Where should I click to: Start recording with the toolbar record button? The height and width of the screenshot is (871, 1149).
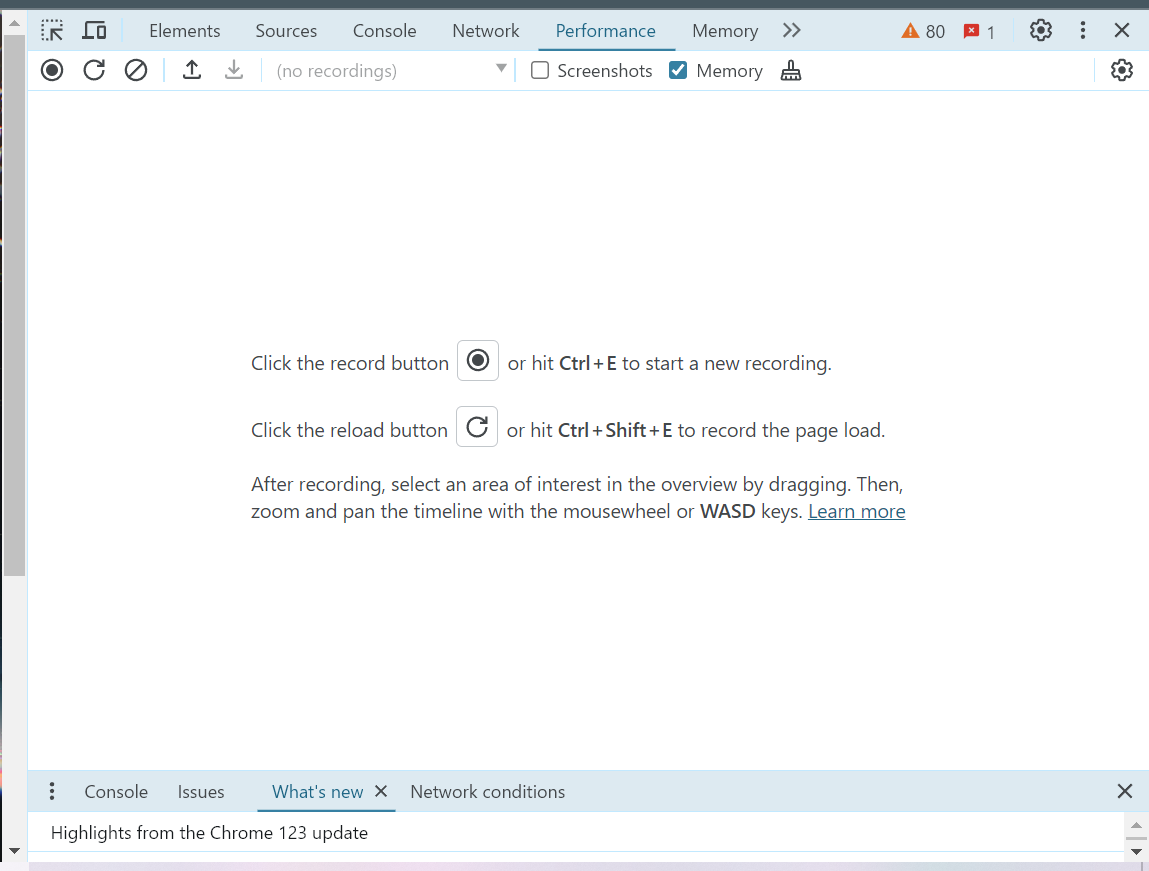pos(52,71)
